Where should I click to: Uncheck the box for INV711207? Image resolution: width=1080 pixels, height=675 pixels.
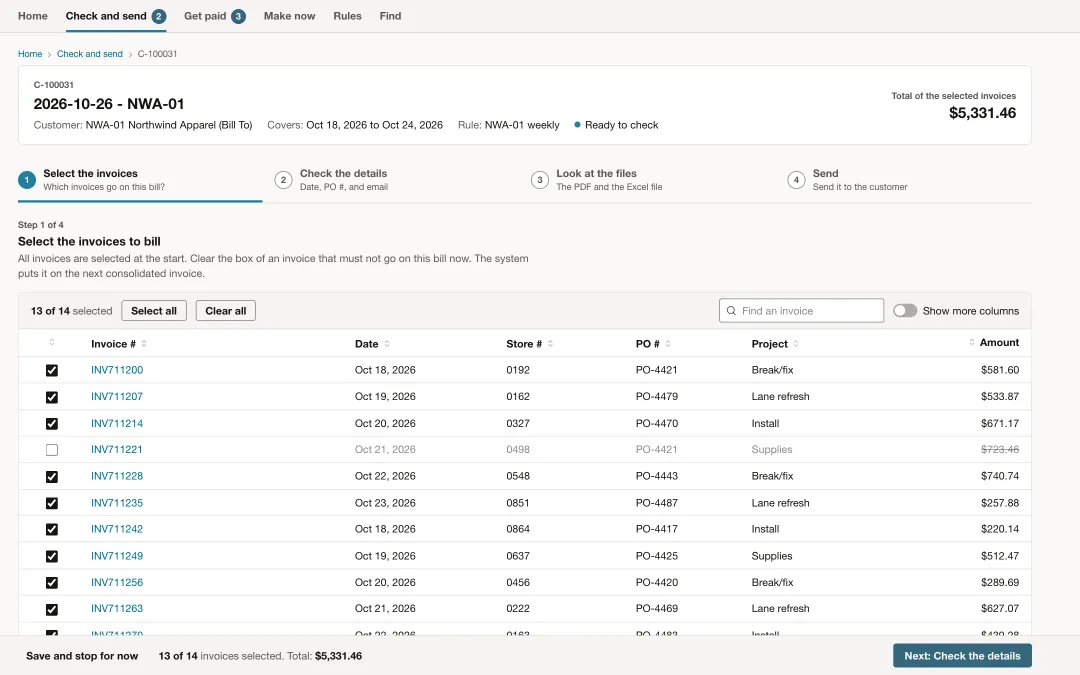(52, 397)
